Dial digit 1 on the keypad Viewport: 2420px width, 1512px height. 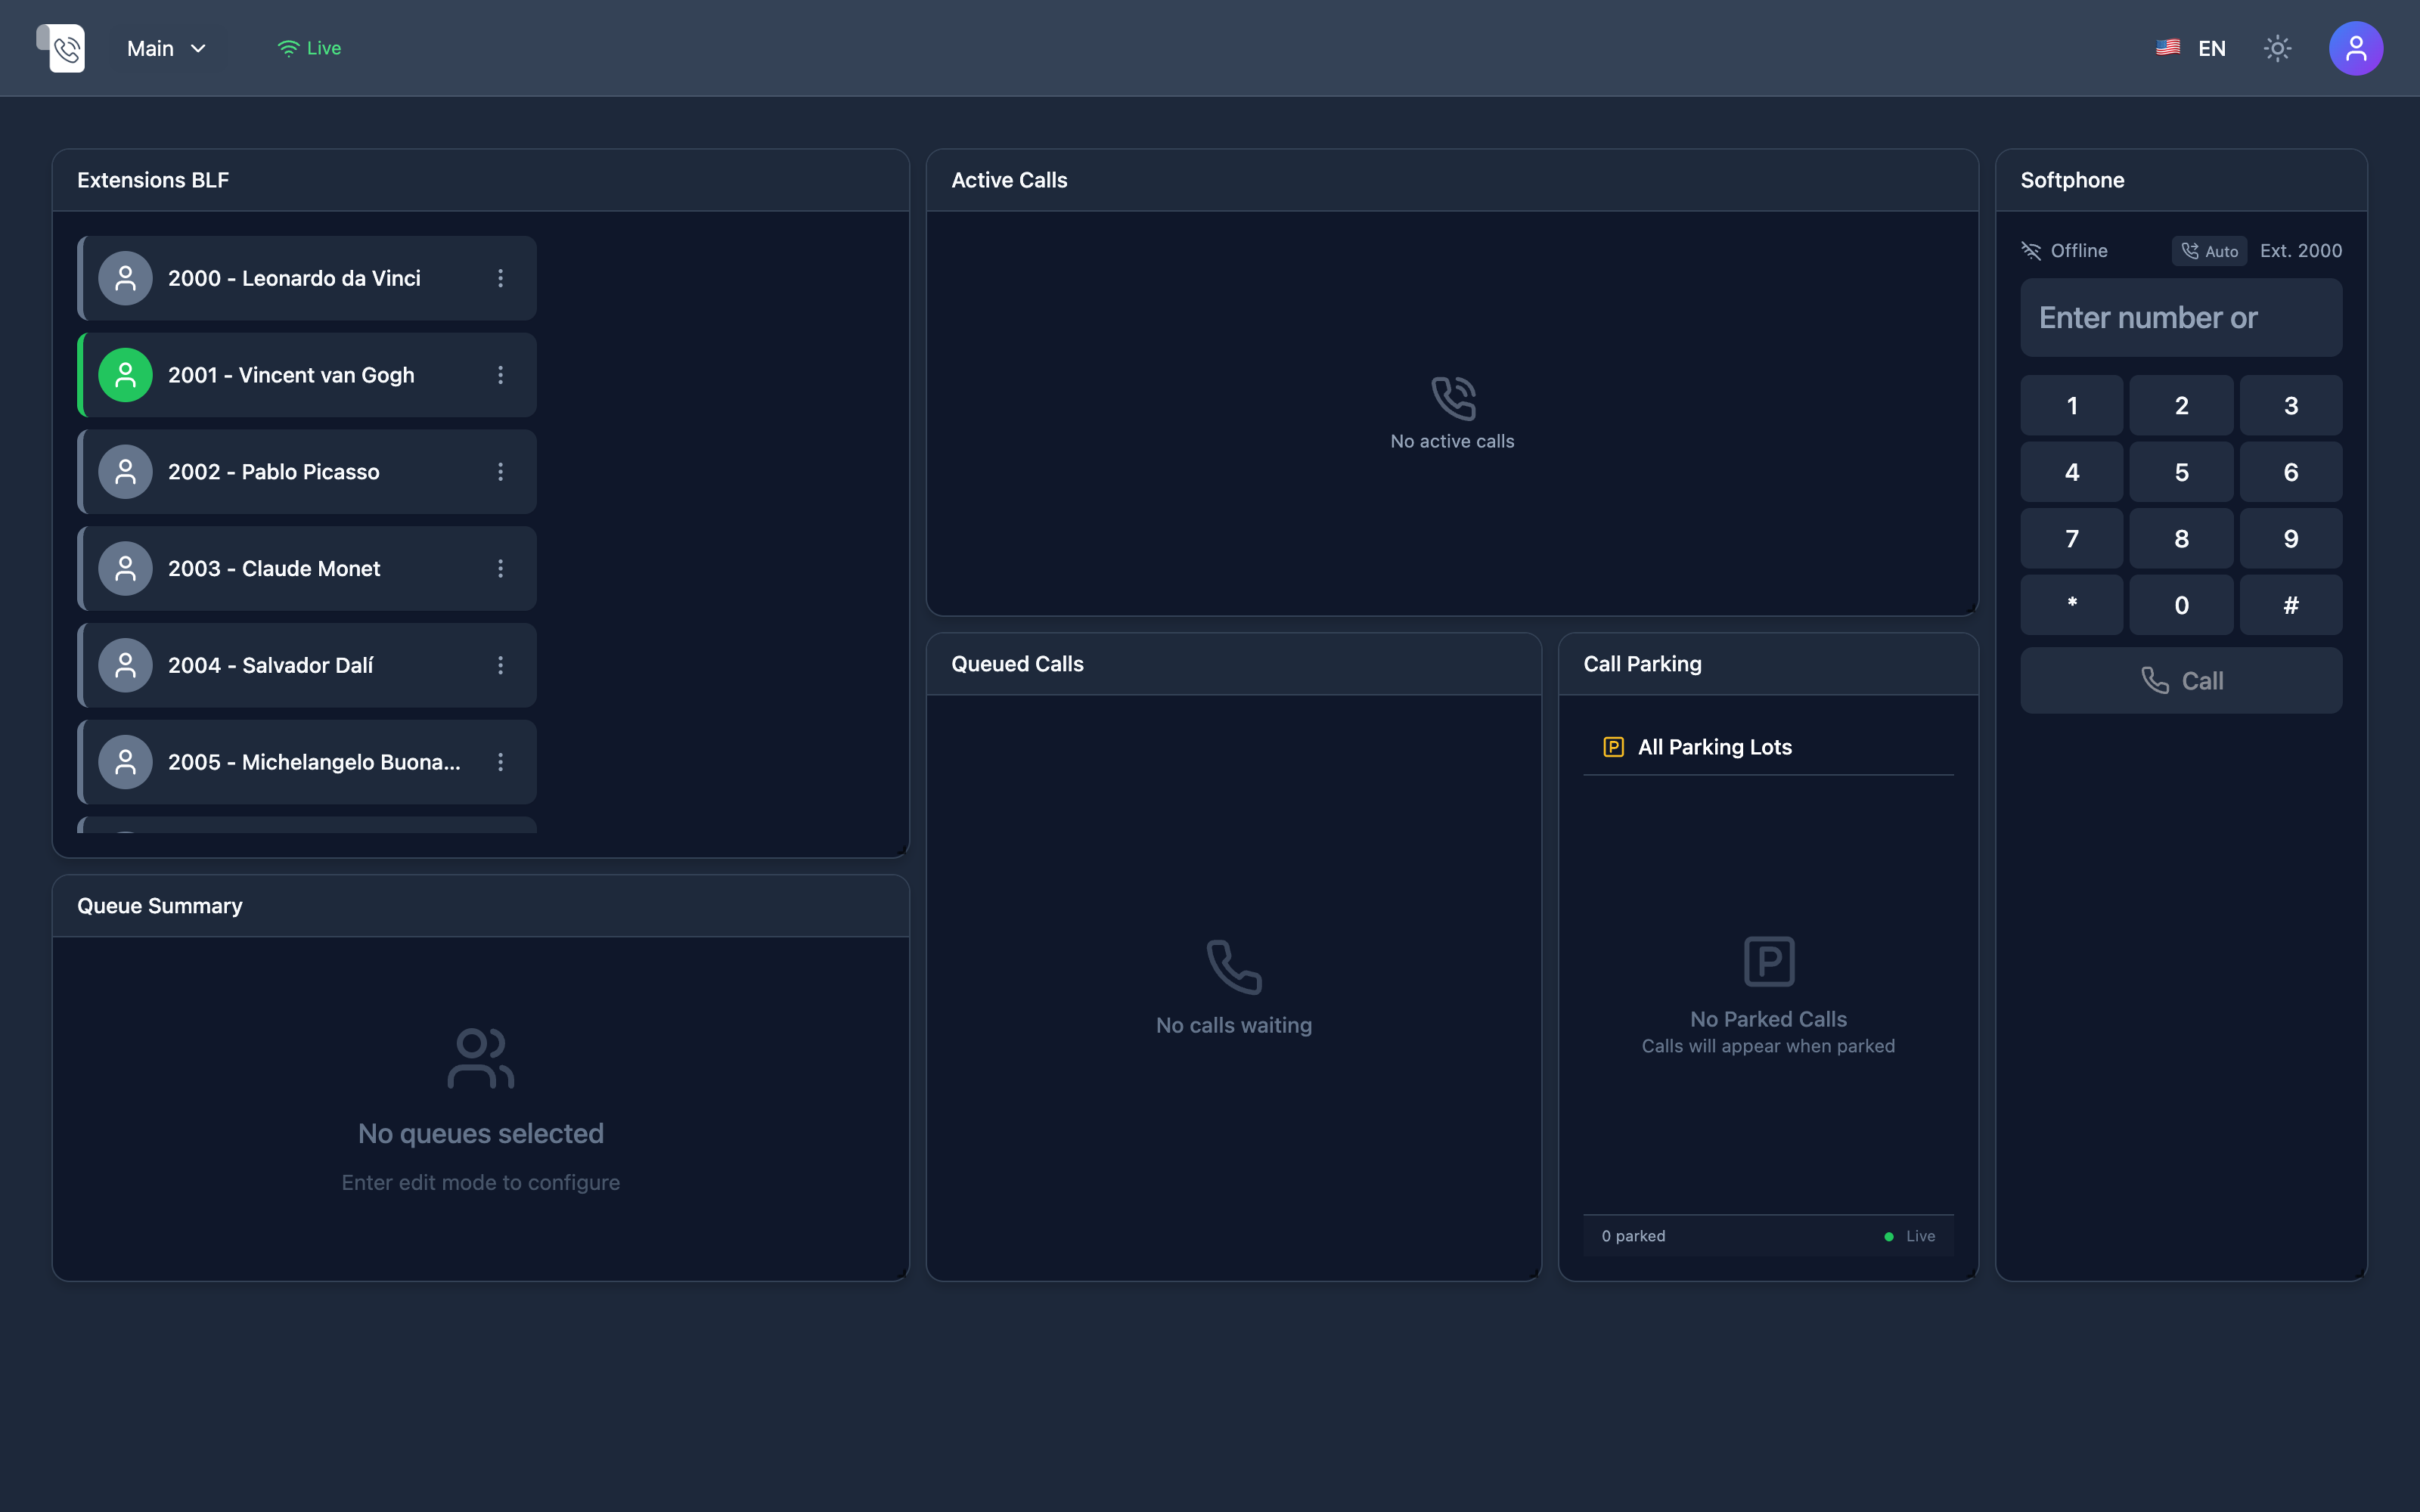[x=2072, y=405]
